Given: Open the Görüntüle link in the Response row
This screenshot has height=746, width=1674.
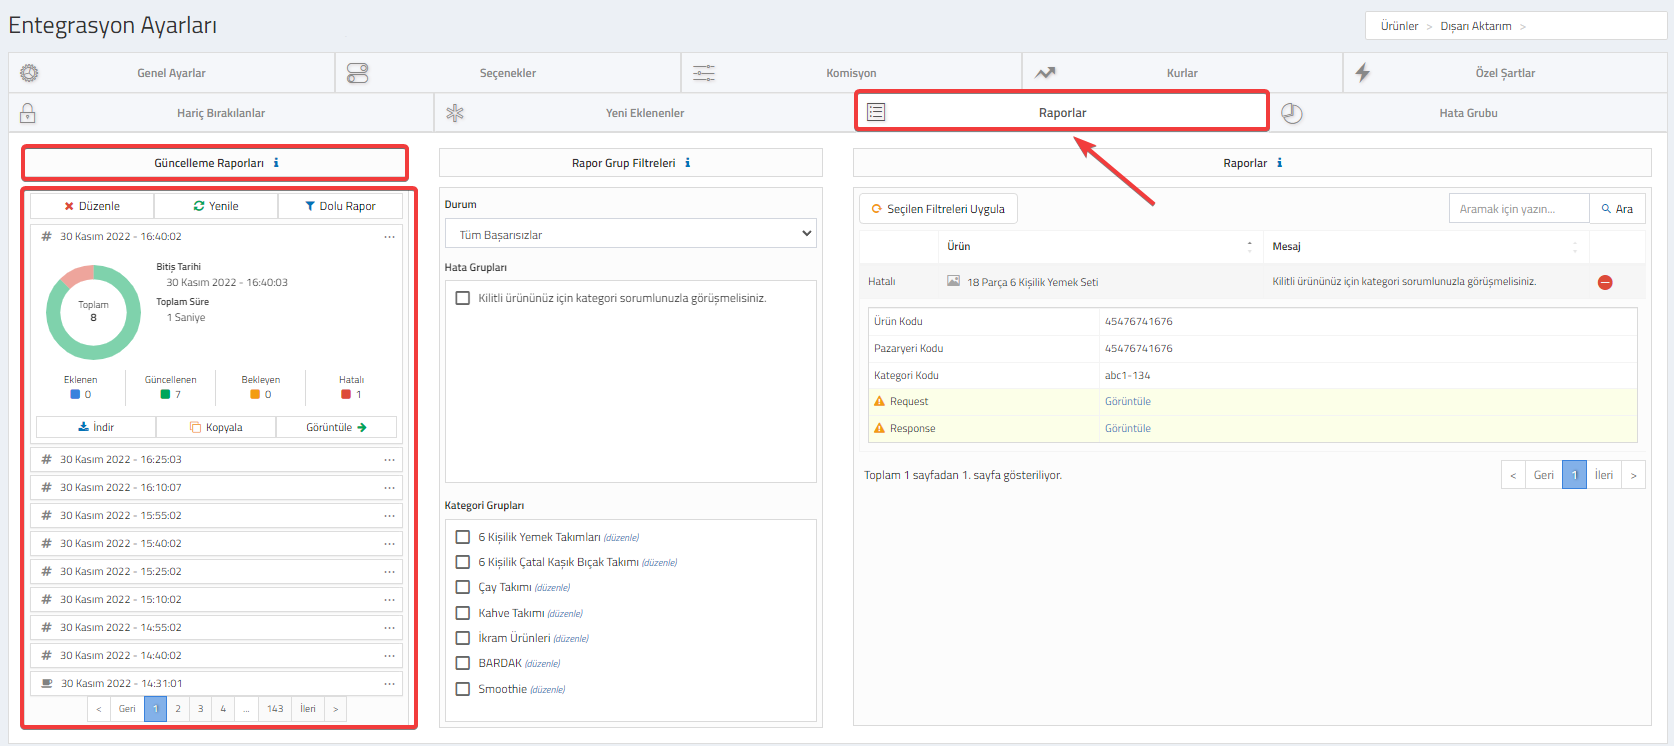Looking at the screenshot, I should [x=1127, y=429].
